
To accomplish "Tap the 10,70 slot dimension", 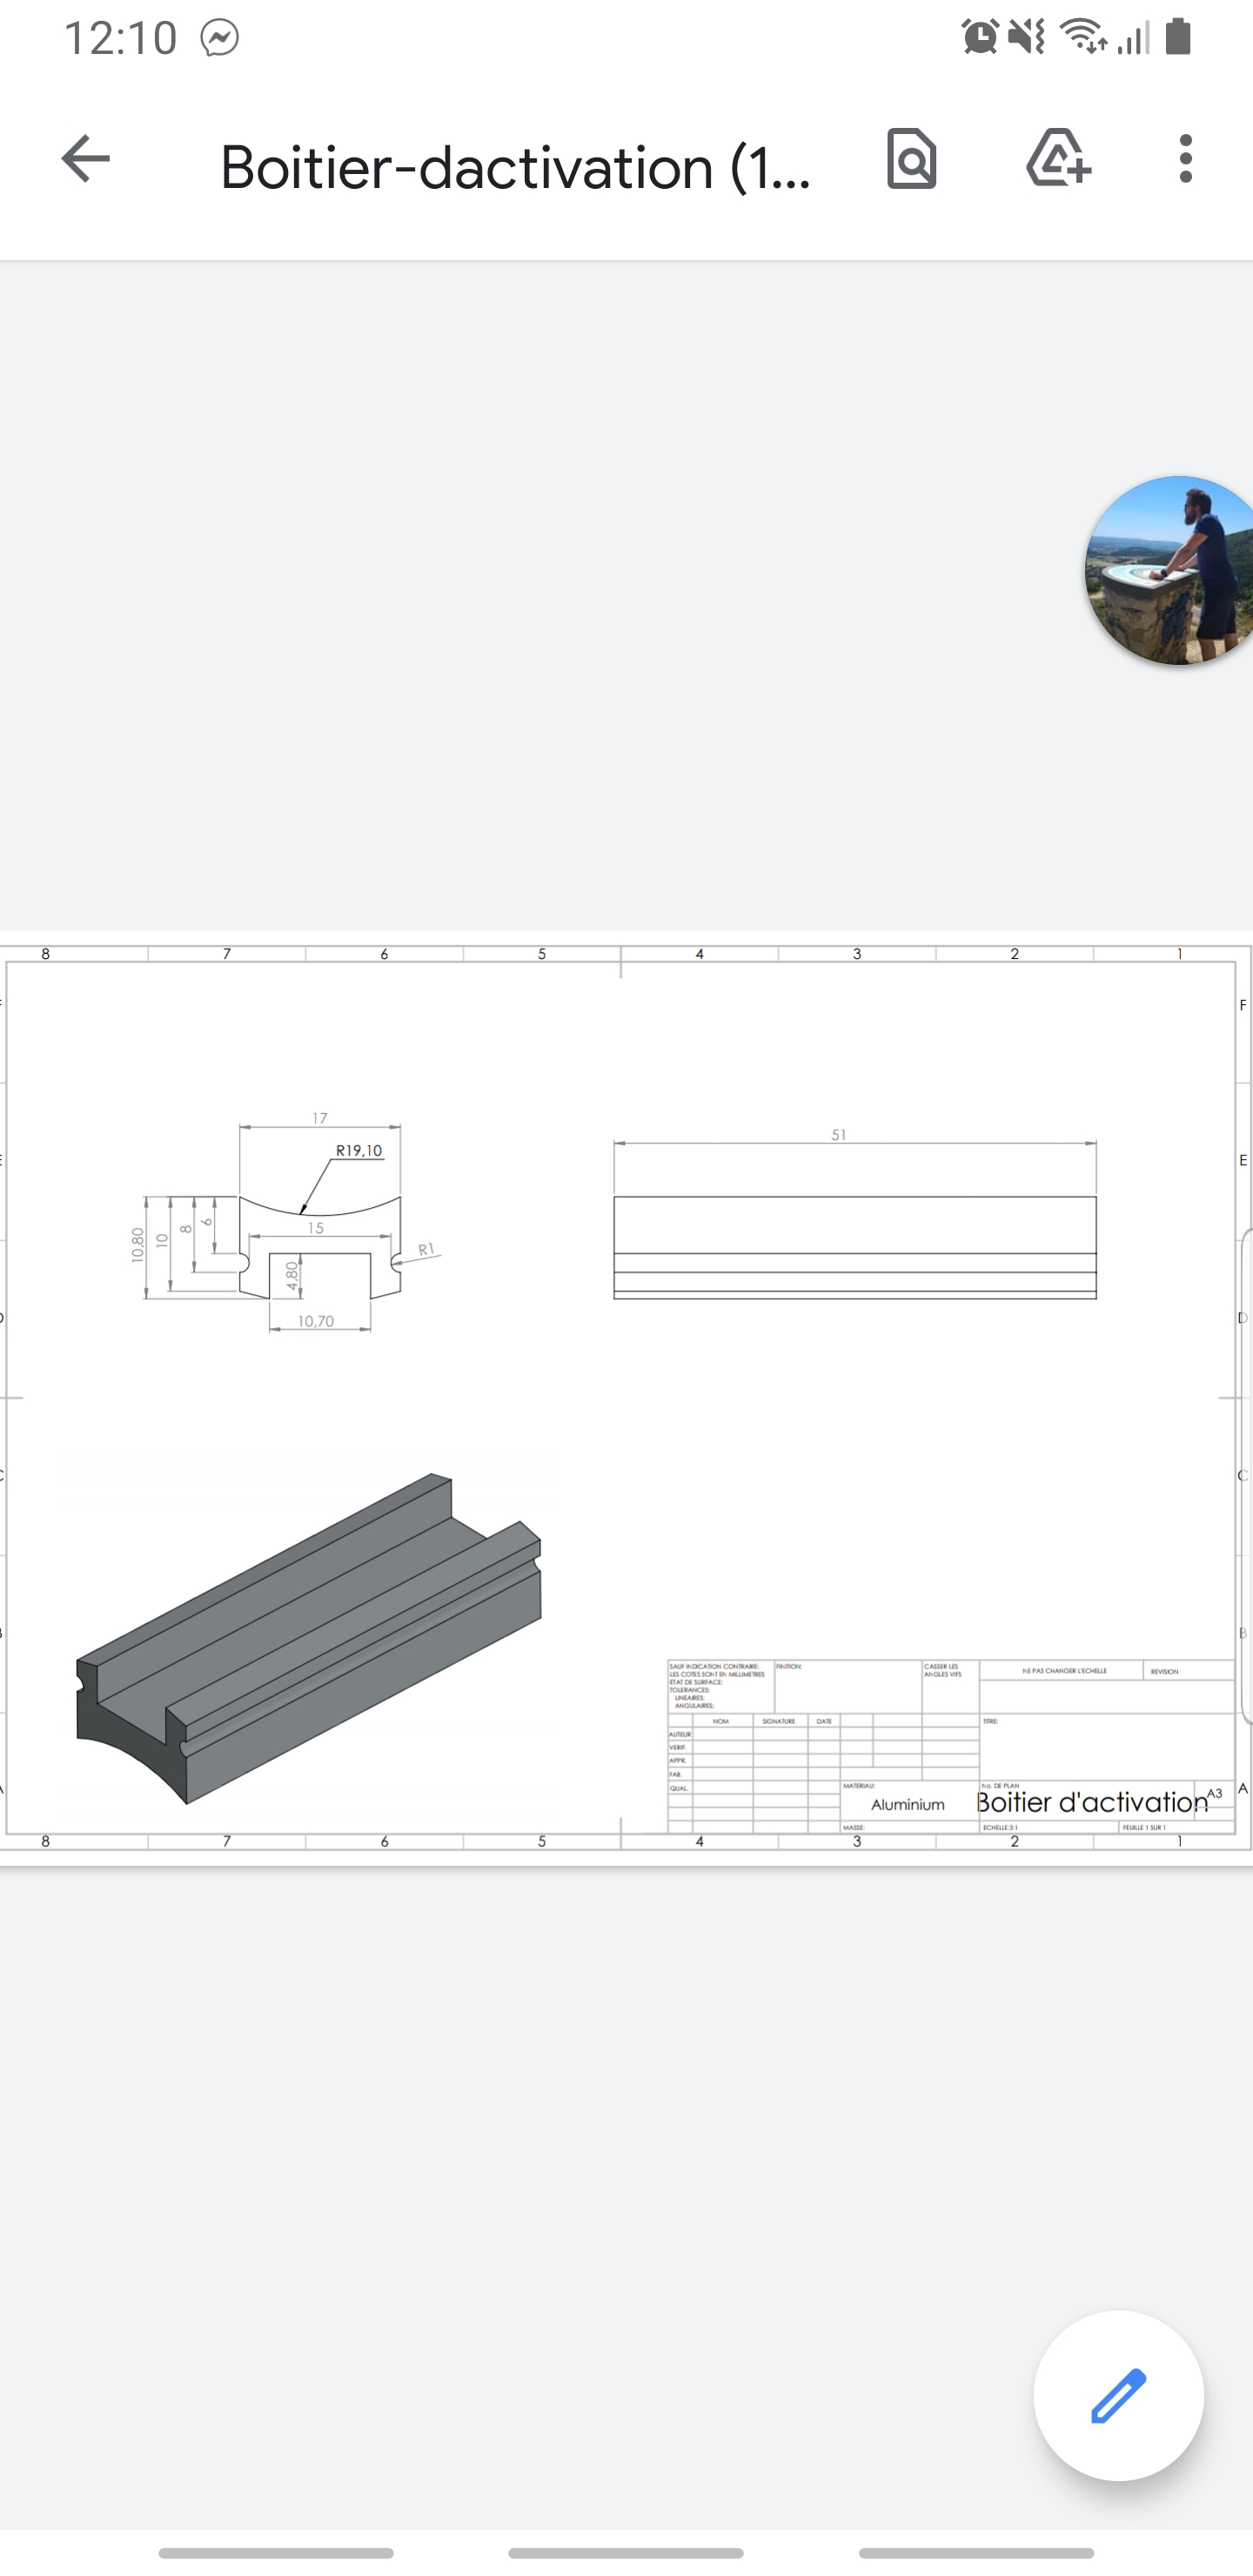I will (316, 1321).
